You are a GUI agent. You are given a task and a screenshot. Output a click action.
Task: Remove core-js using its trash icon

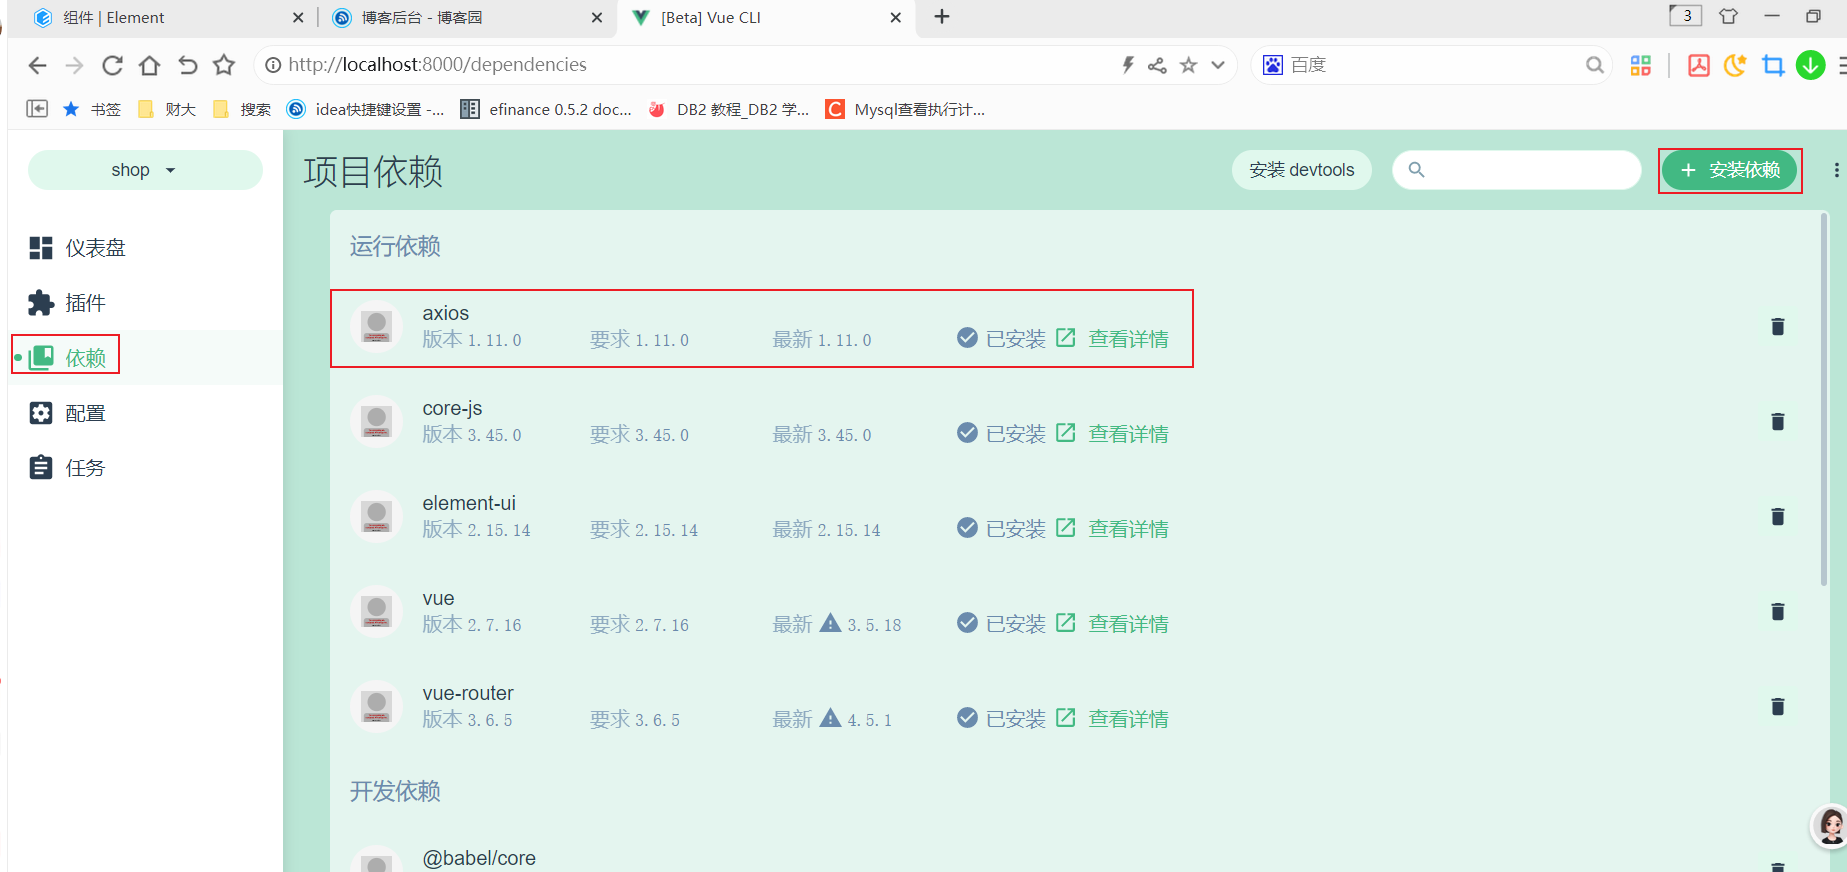click(x=1777, y=422)
